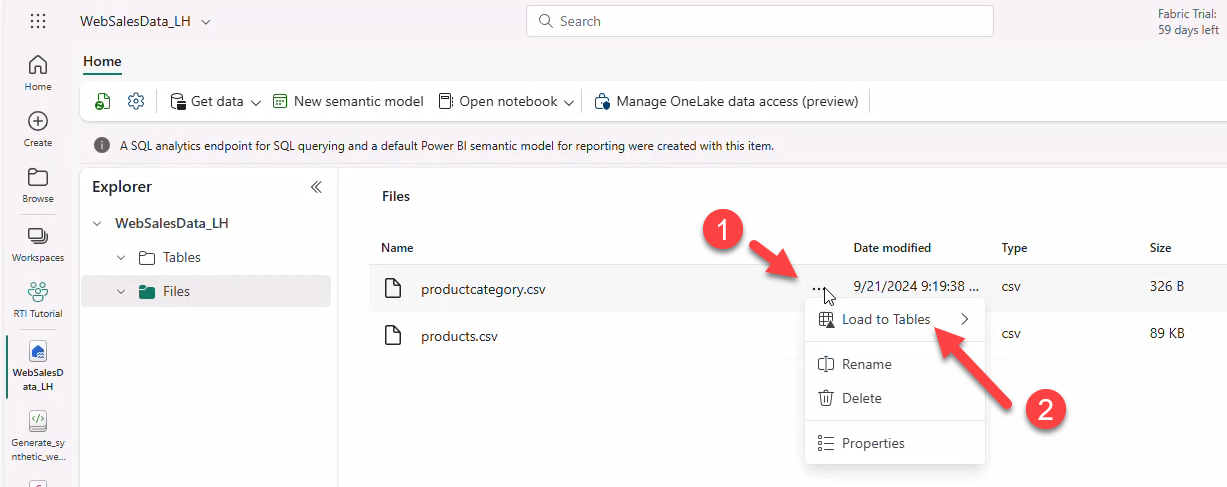The height and width of the screenshot is (487, 1227).
Task: Click New semantic model button
Action: (348, 101)
